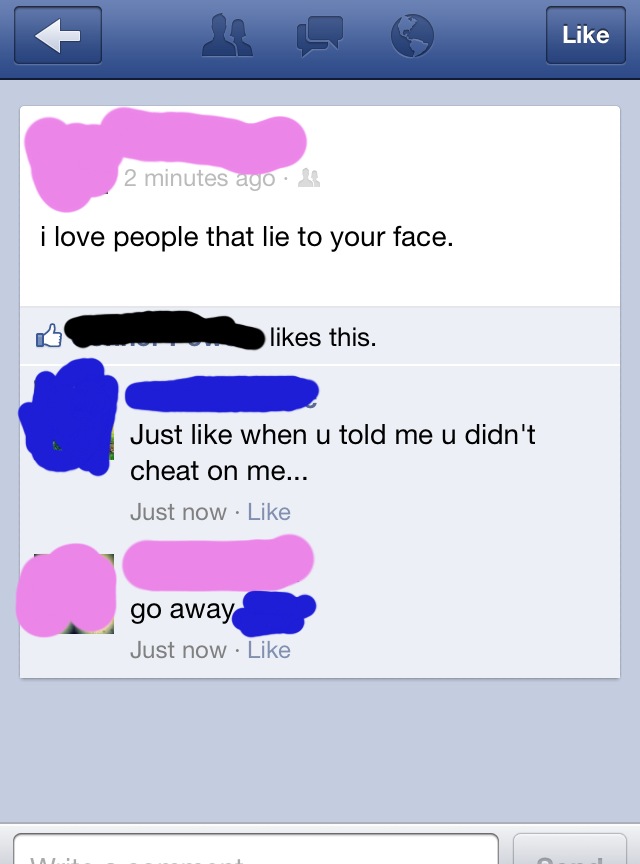Click the '2 minutes ago' timestamp
640x864 pixels.
pos(200,178)
